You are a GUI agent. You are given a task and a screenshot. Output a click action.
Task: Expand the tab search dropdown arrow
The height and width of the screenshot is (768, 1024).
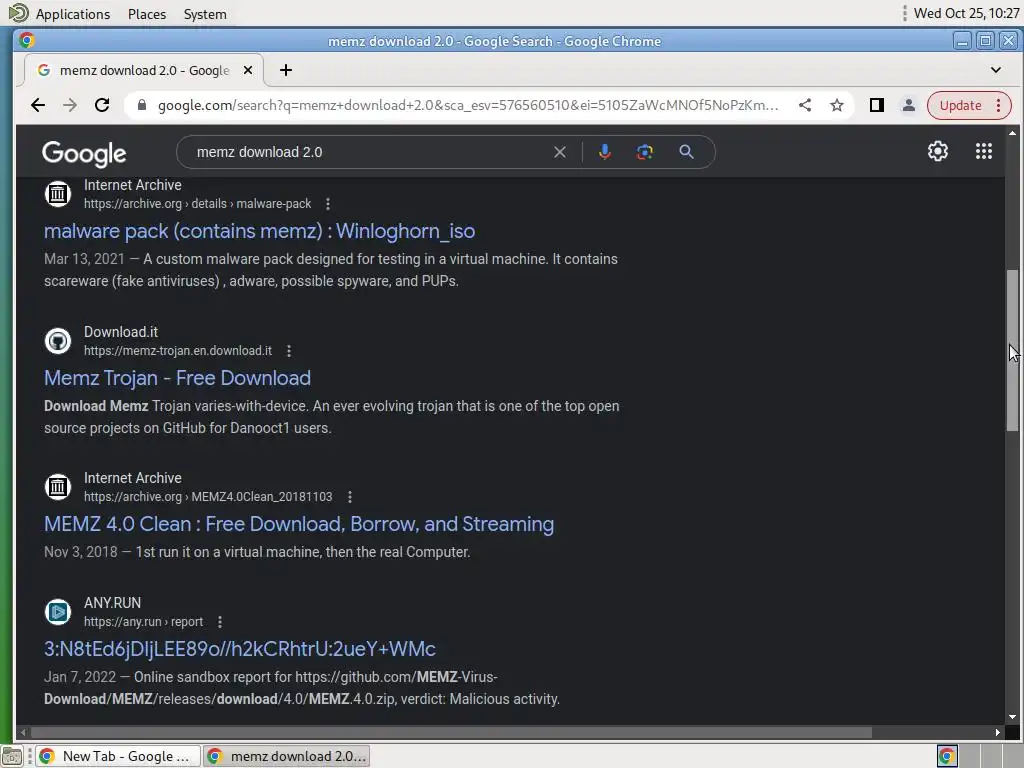click(x=996, y=70)
